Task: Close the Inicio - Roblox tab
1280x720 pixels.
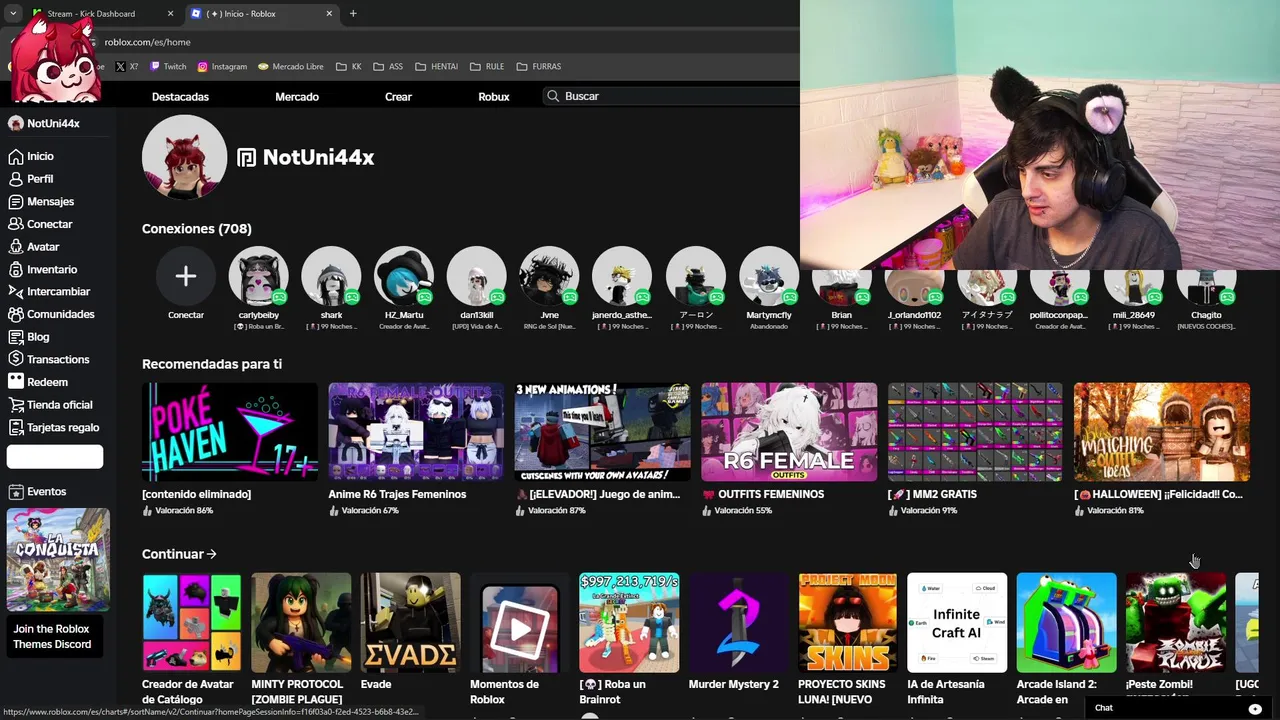Action: (329, 14)
